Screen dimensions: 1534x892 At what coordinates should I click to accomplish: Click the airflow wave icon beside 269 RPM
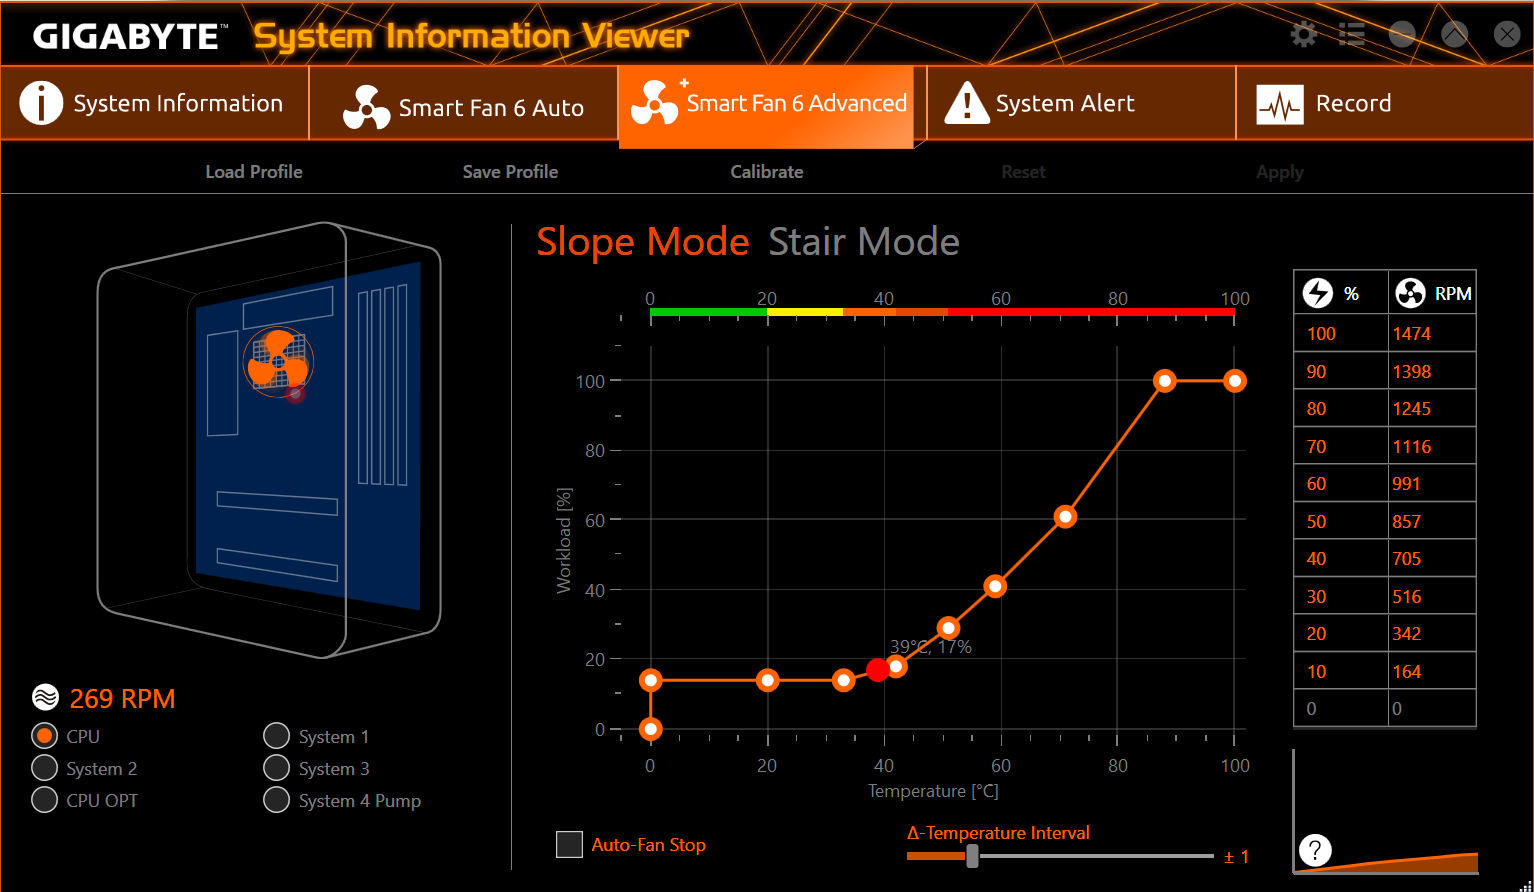point(45,697)
